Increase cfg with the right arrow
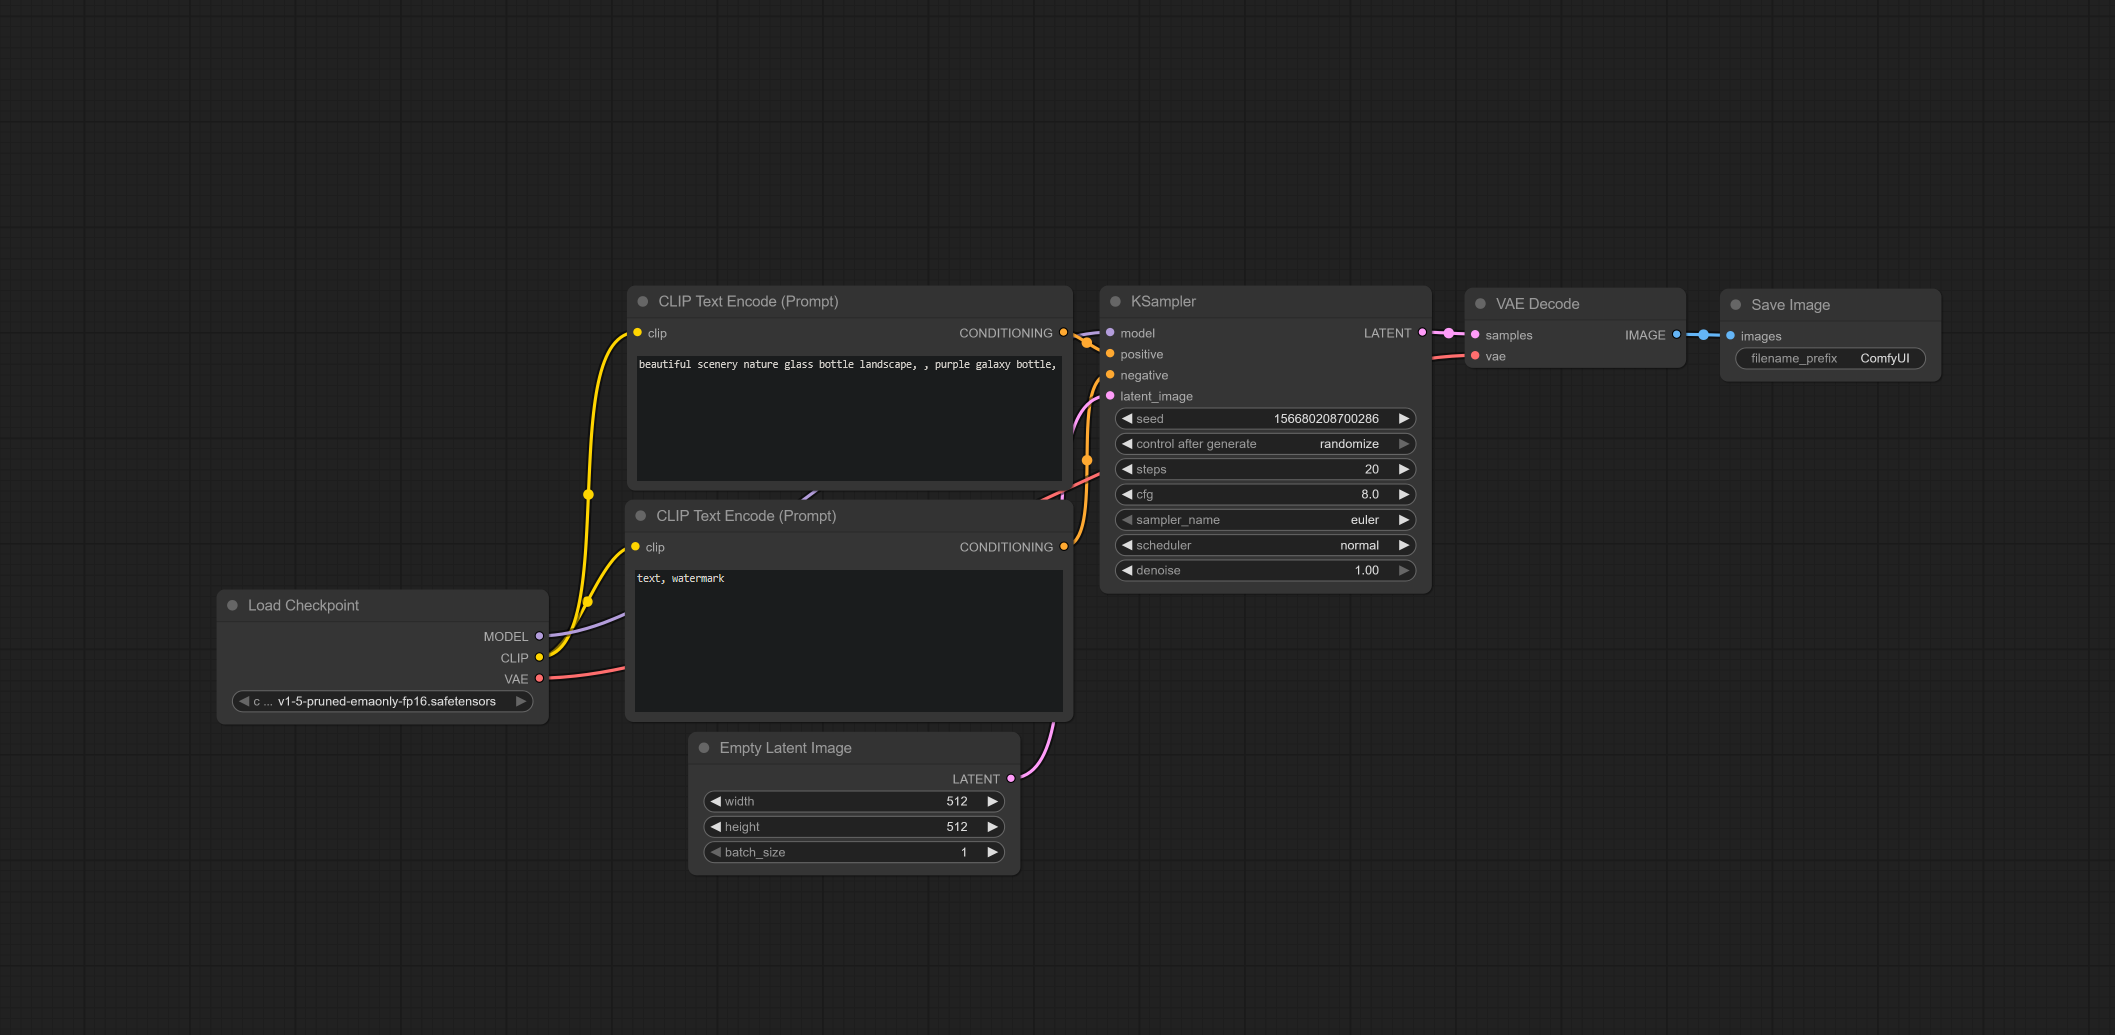The height and width of the screenshot is (1035, 2115). (x=1404, y=494)
